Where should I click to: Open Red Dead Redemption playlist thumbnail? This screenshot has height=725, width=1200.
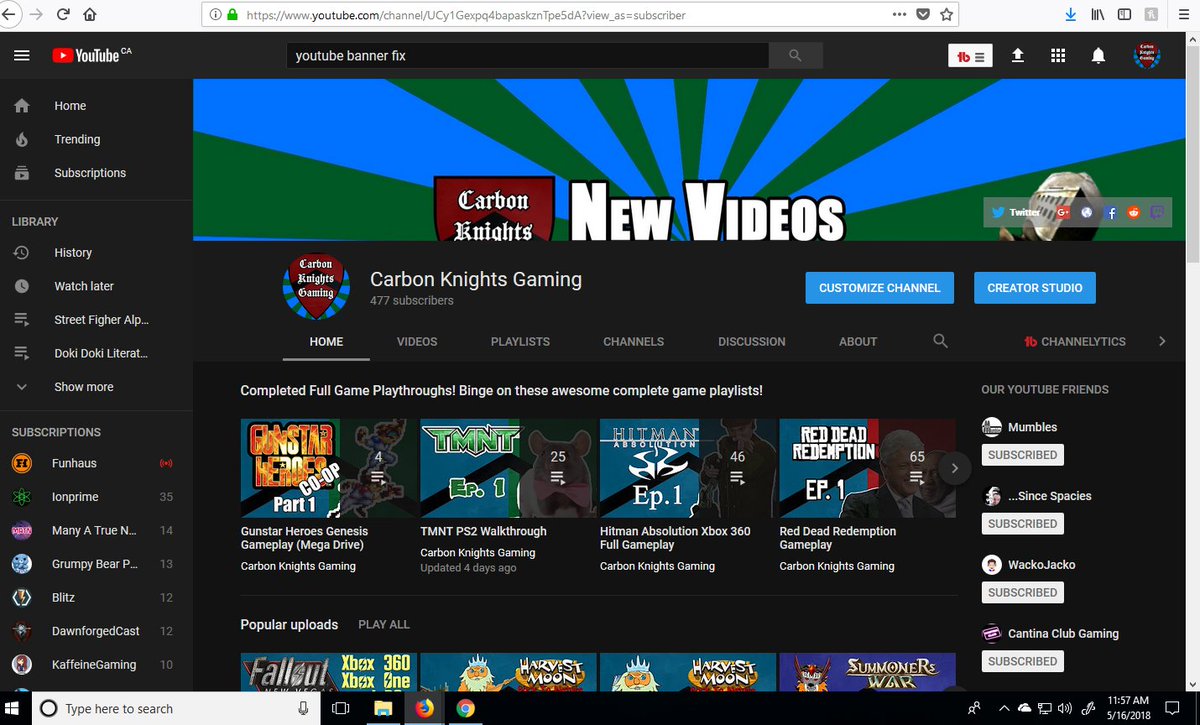click(867, 468)
